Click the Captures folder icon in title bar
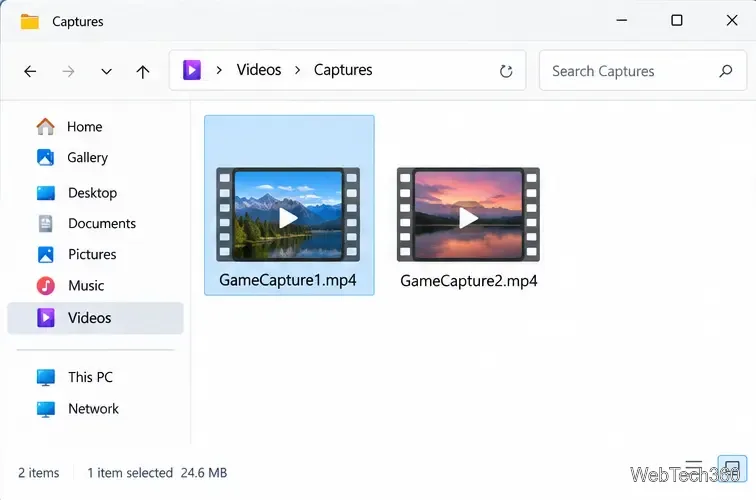The height and width of the screenshot is (500, 756). point(29,22)
